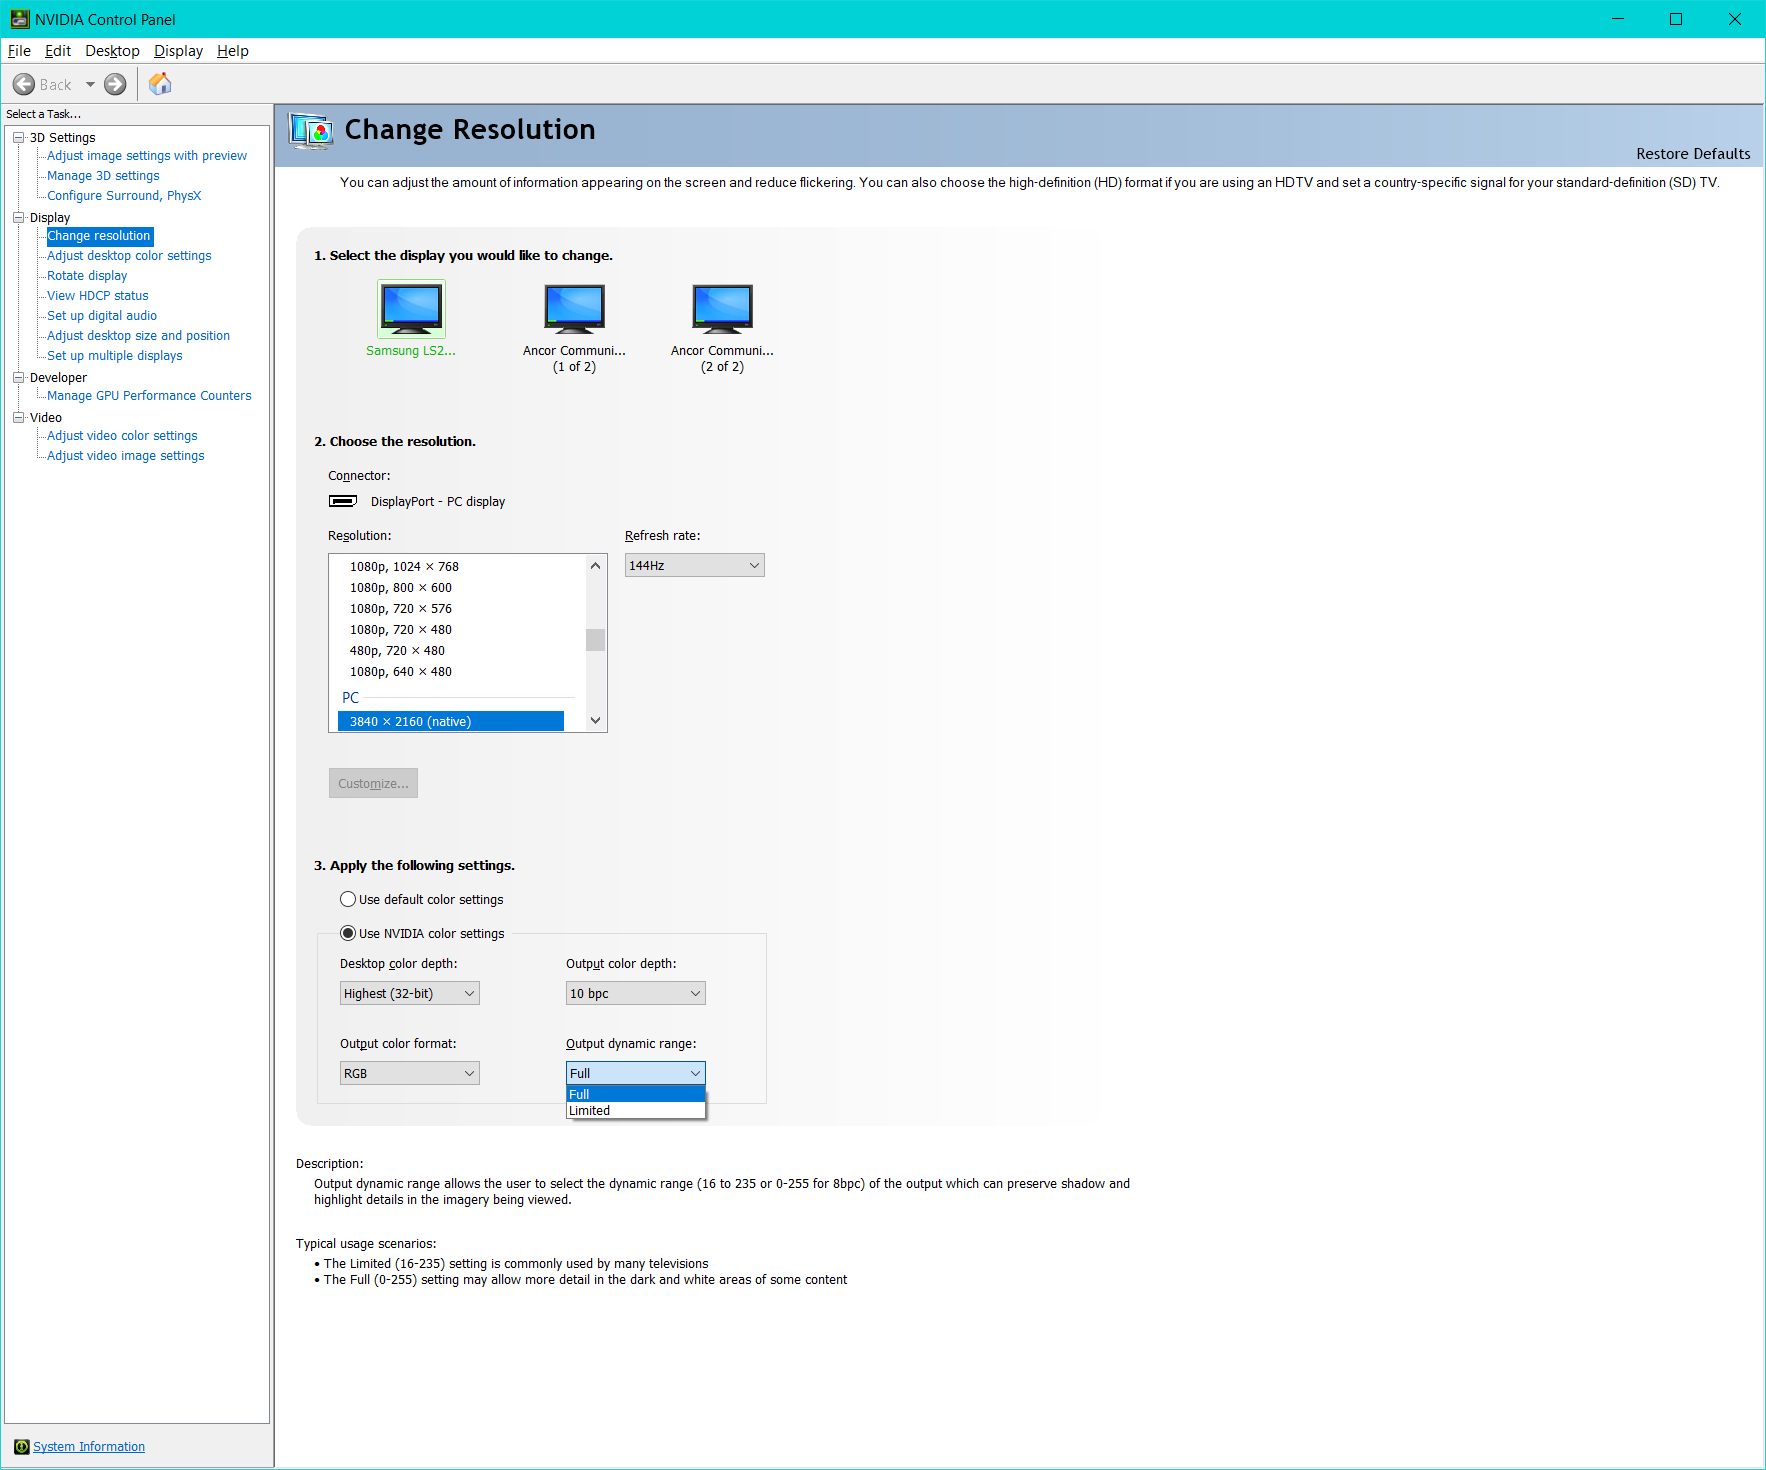Click the NVIDIA Control Panel title icon
Image resolution: width=1766 pixels, height=1470 pixels.
20,19
